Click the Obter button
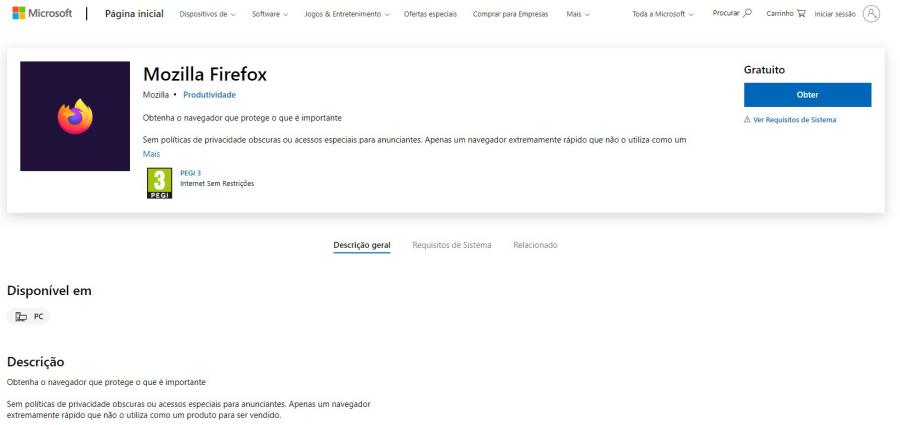 [x=808, y=95]
